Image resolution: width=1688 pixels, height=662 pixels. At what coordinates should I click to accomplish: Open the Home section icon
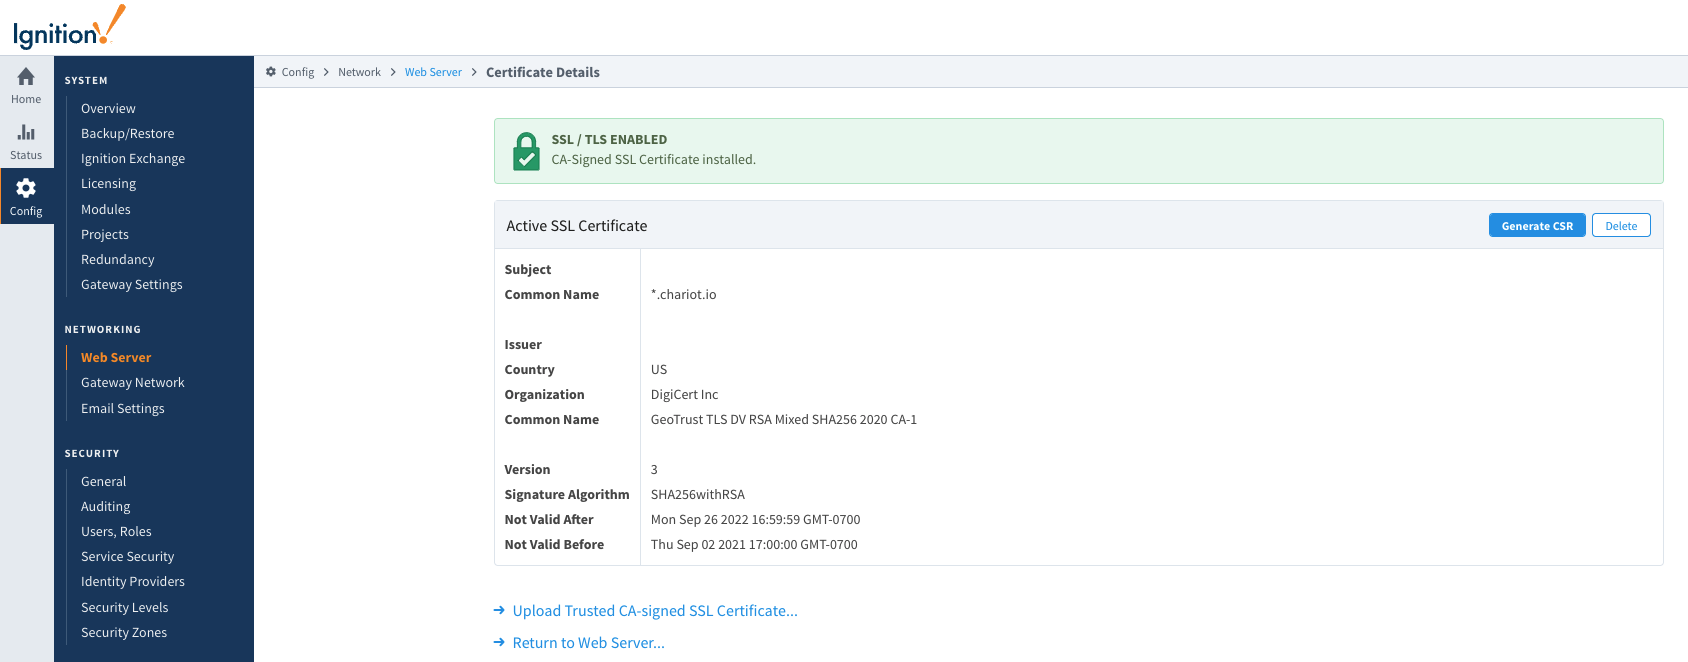pyautogui.click(x=26, y=77)
